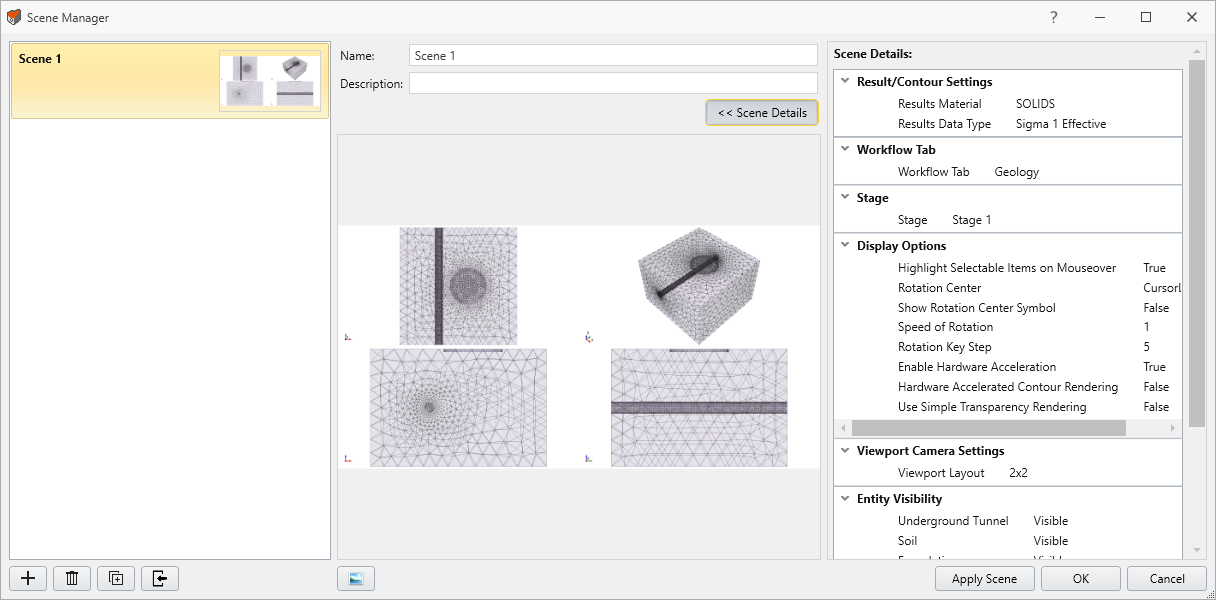Viewport: 1216px width, 600px height.
Task: Click the Geology workflow tab value
Action: pos(1016,172)
